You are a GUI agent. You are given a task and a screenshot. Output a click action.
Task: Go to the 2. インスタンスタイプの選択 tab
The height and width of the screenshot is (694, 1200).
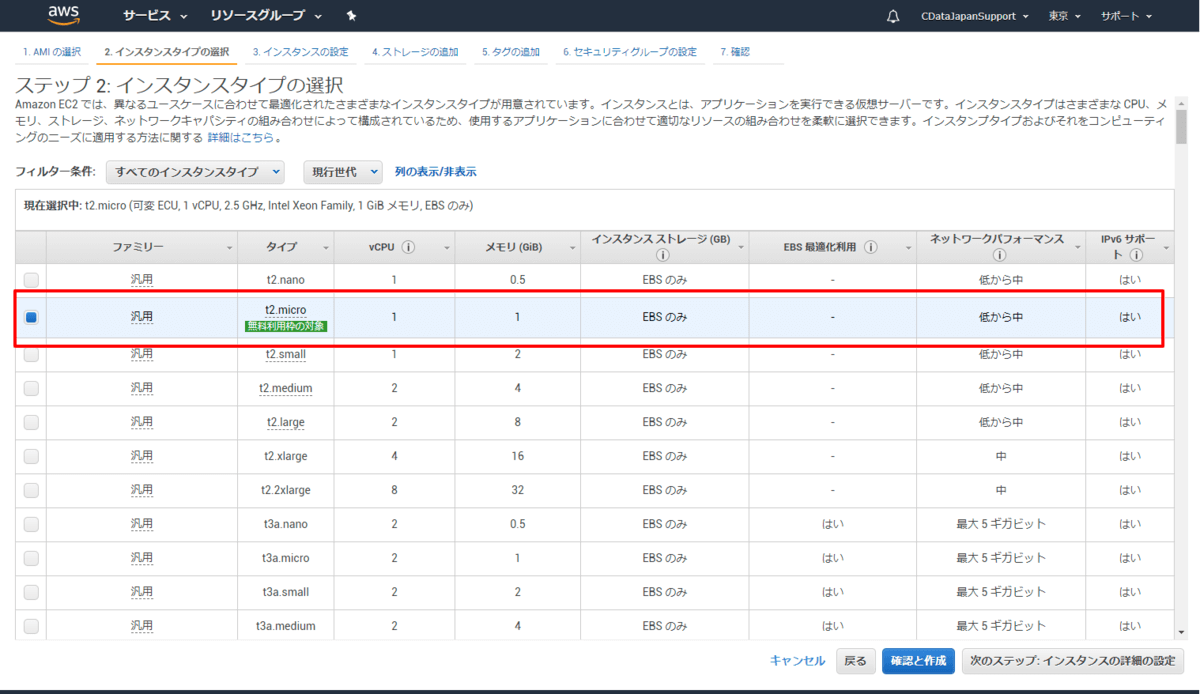click(166, 51)
